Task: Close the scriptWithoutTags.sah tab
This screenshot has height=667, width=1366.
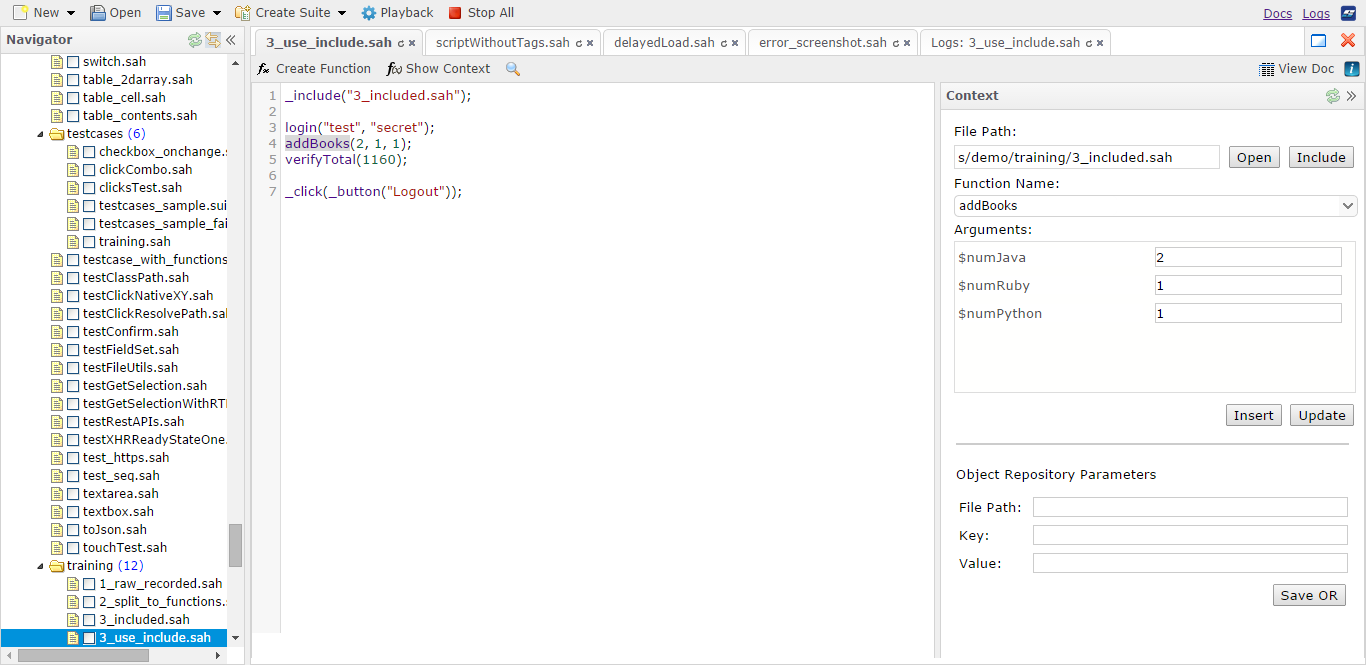Action: pos(590,43)
